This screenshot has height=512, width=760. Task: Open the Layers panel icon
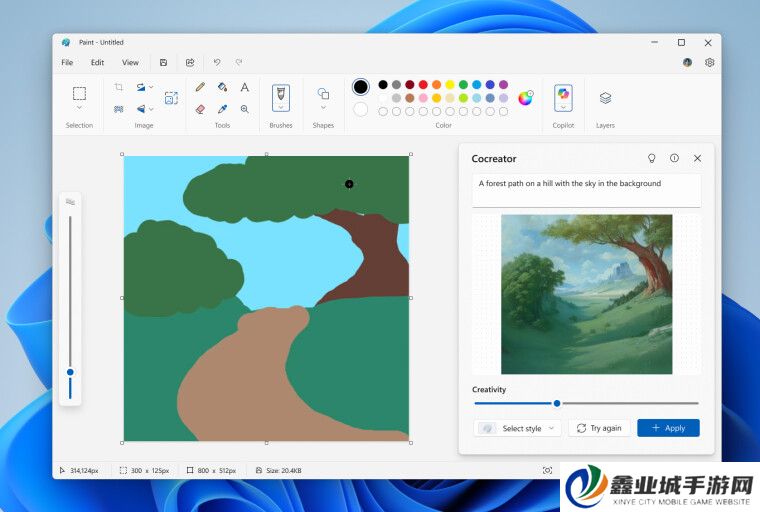(605, 98)
